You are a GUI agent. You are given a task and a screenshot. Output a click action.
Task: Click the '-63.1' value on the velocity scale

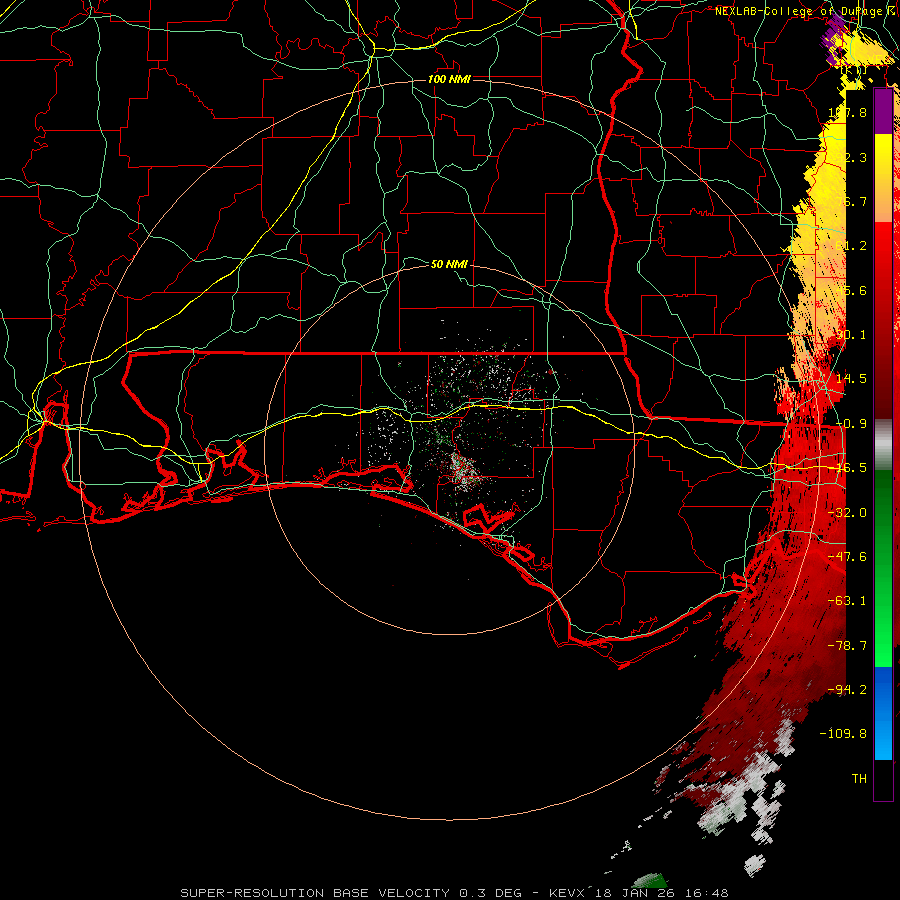coord(848,601)
